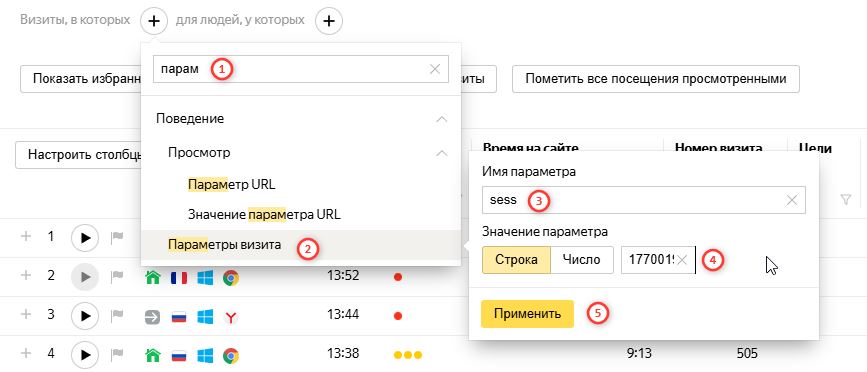Click Yandex browser icon in row 3
The height and width of the screenshot is (372, 867).
pos(231,317)
